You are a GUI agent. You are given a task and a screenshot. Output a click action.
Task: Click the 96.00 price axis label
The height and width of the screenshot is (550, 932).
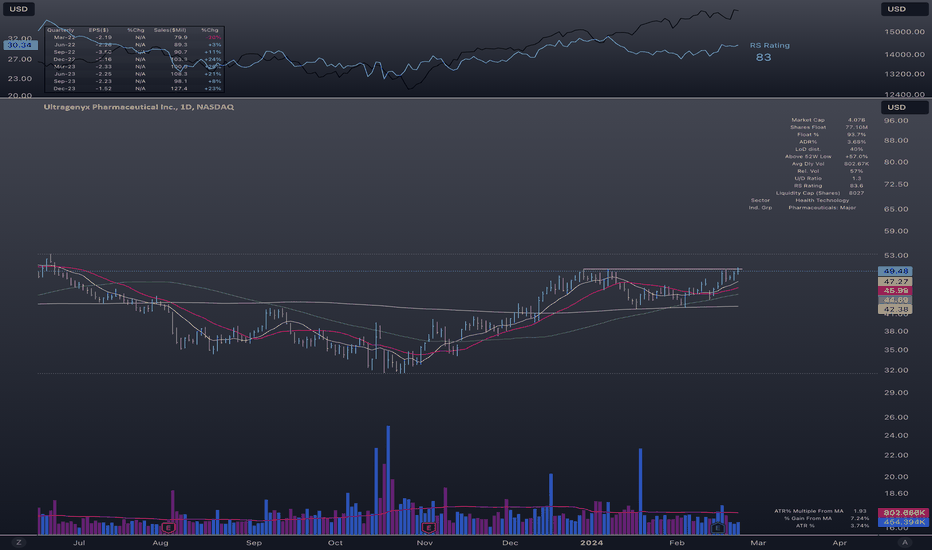click(896, 121)
